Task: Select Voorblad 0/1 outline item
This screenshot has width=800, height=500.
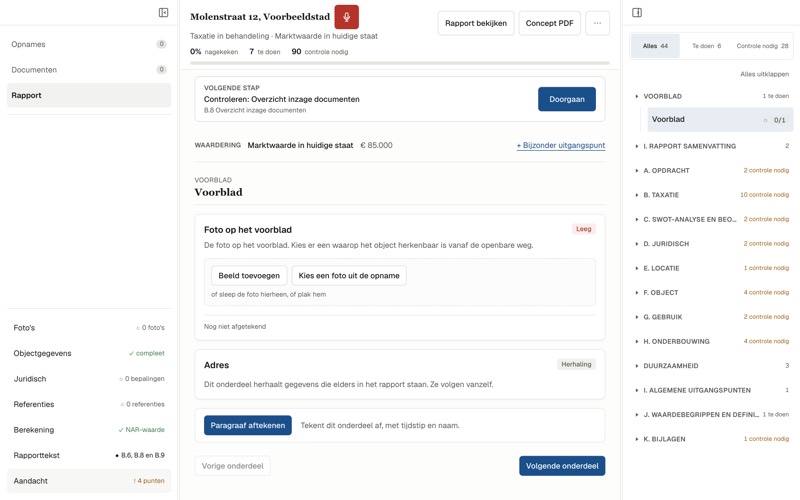Action: point(720,120)
